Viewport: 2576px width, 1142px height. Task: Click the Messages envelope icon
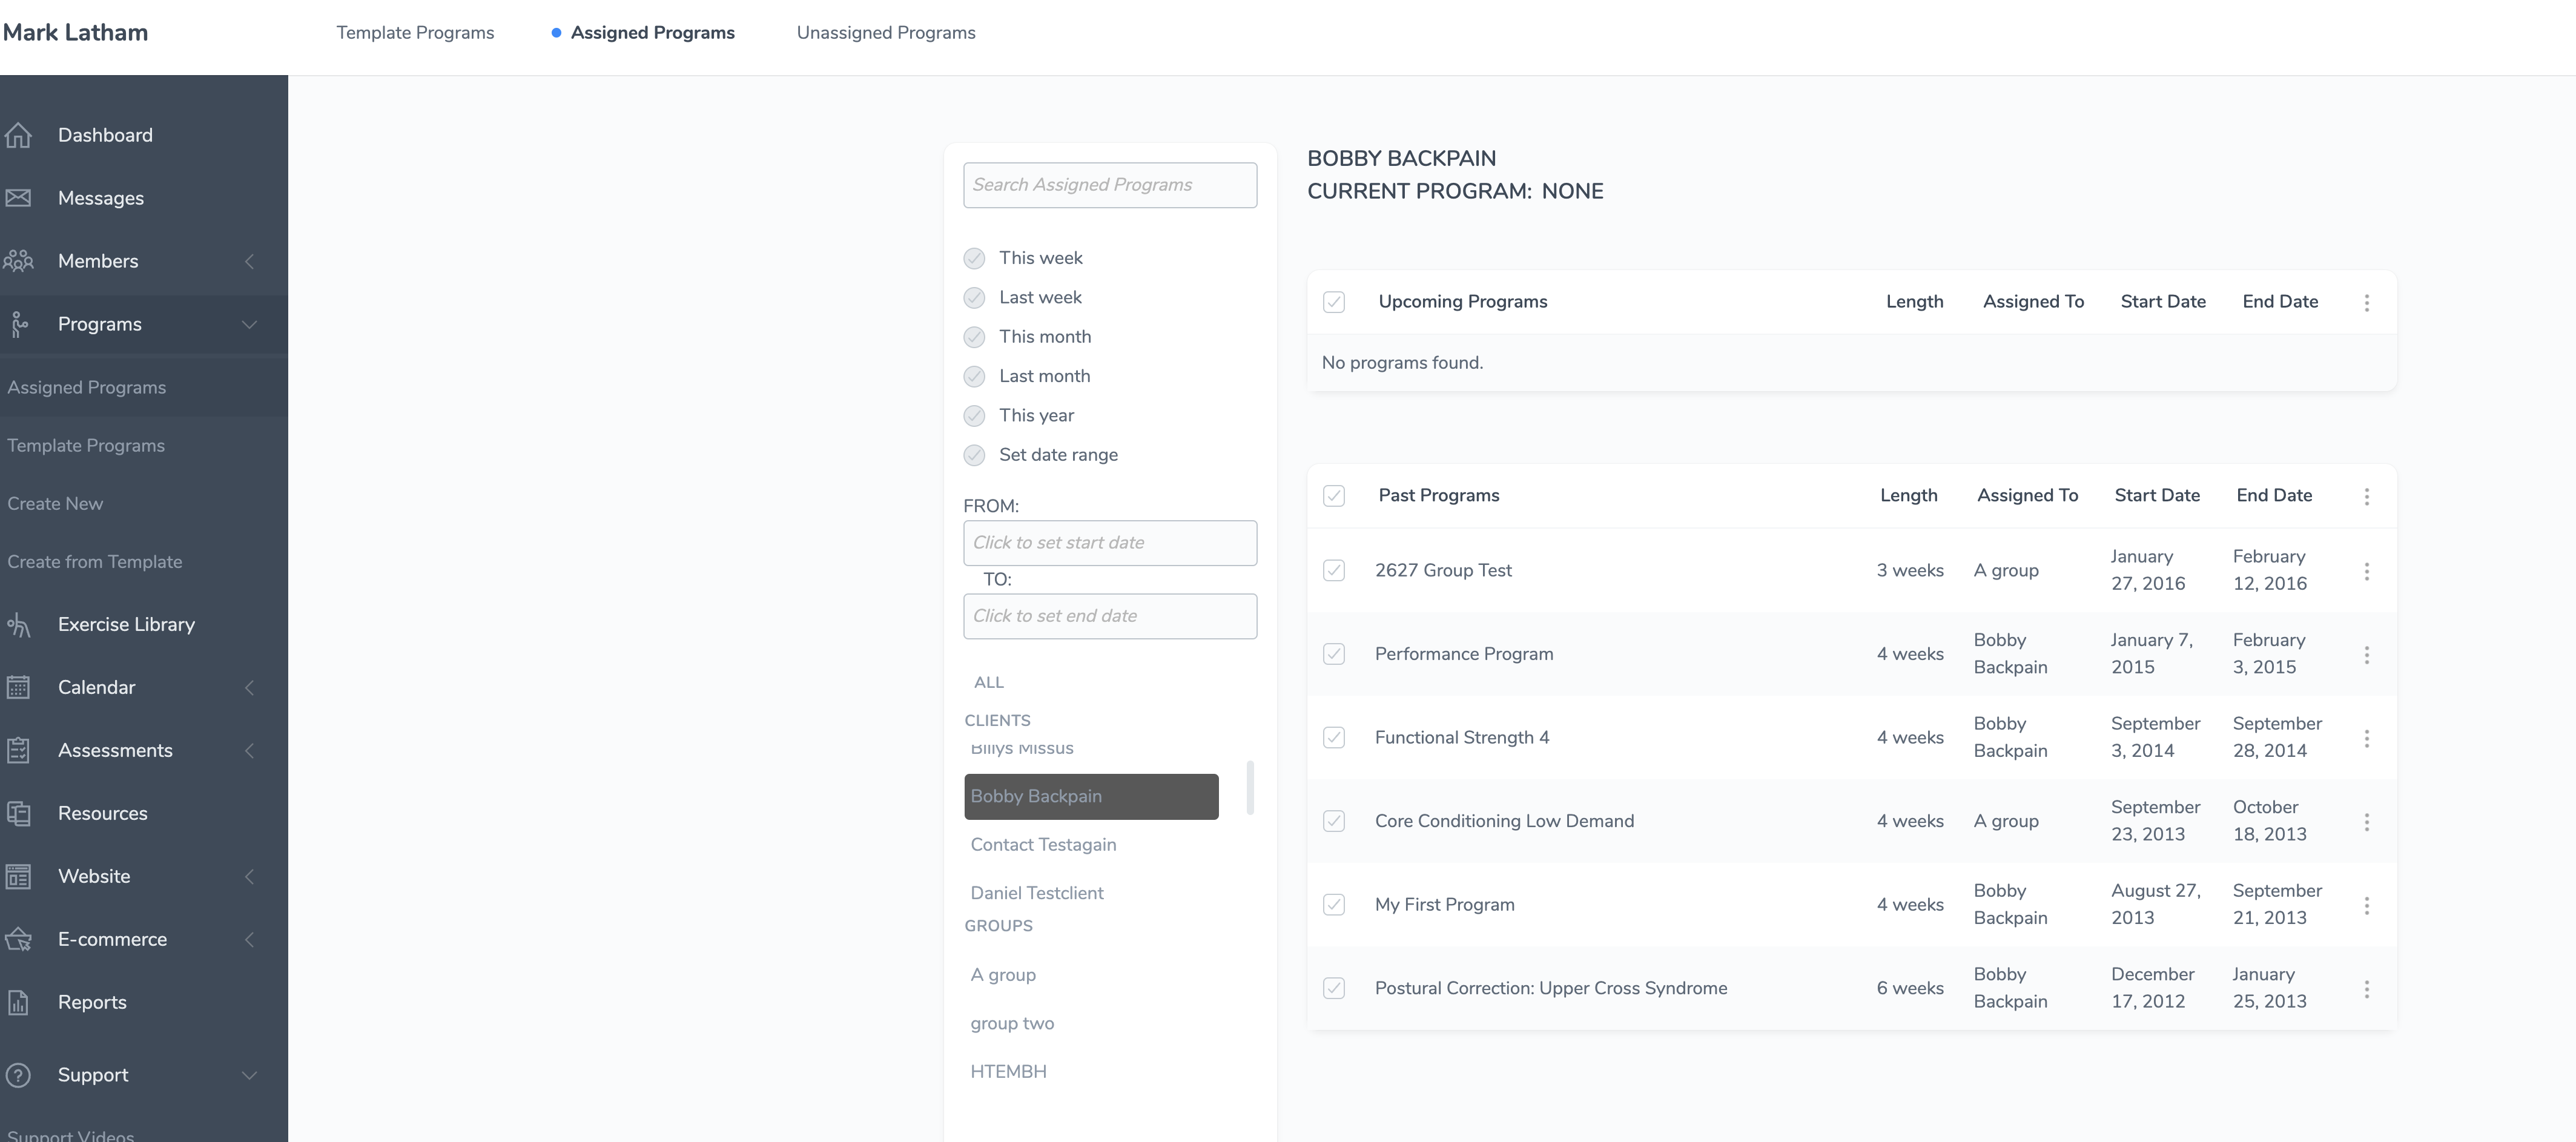[18, 198]
